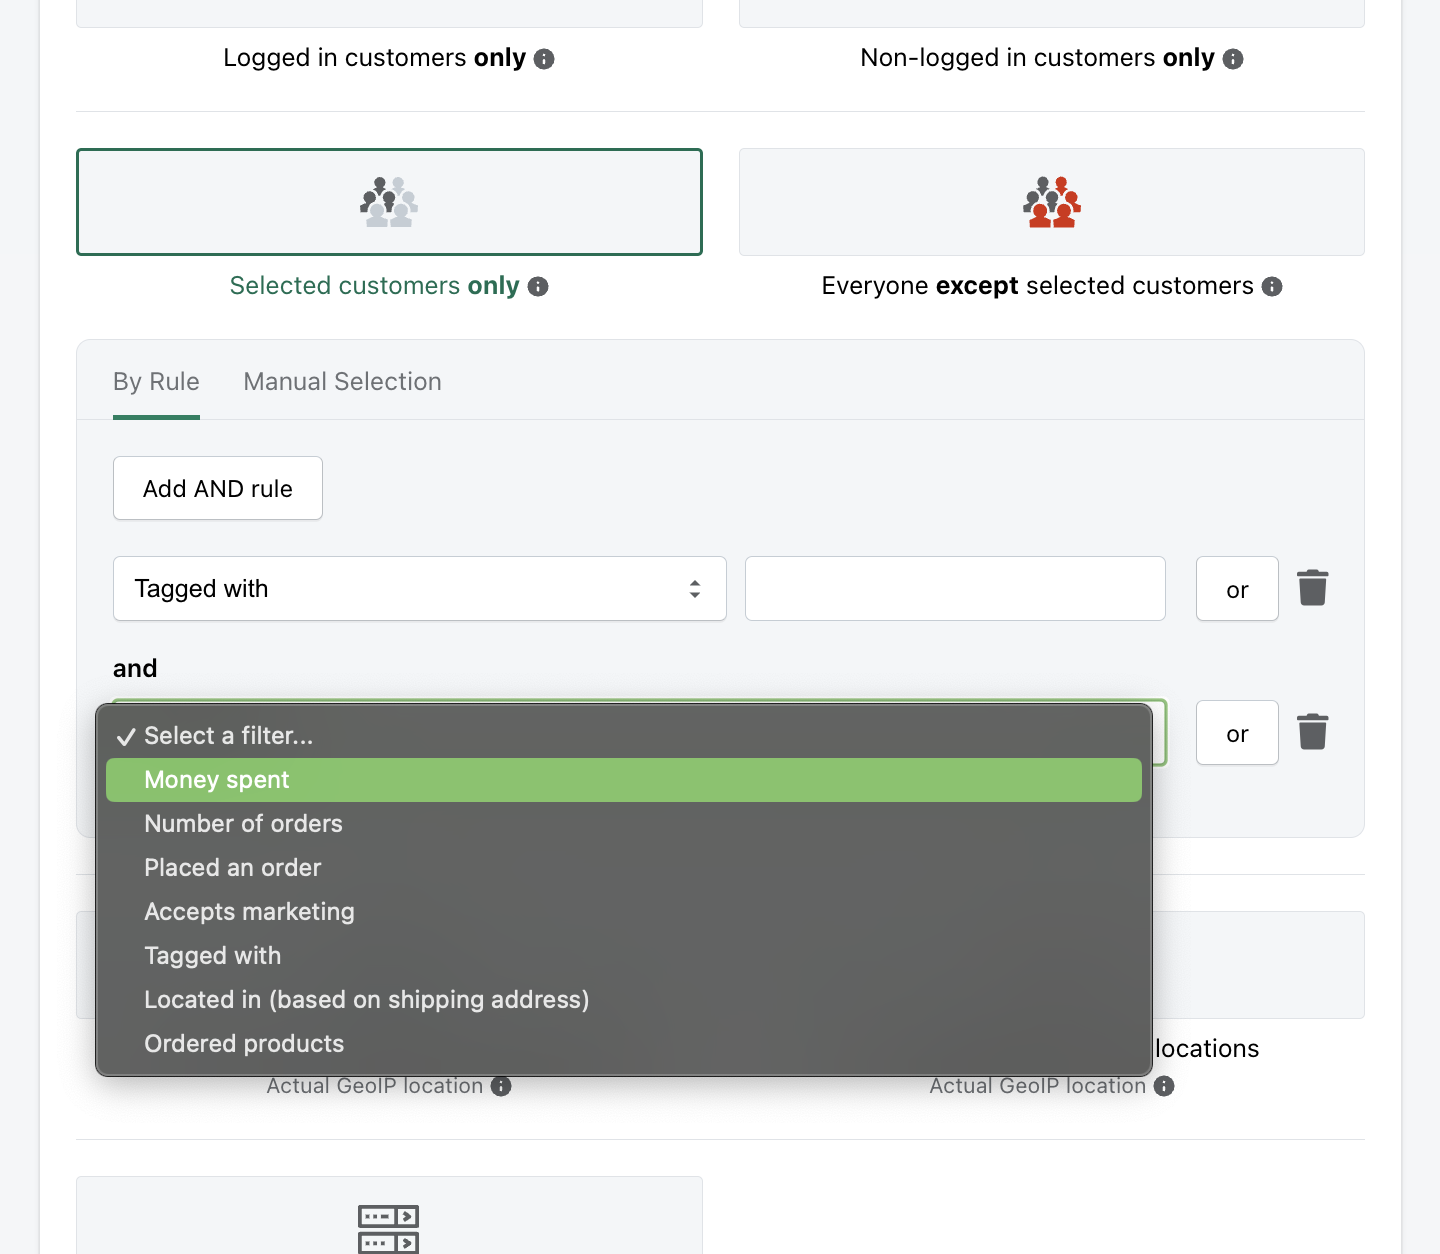Screen dimensions: 1440x1254
Task: Click the or button in second rule row
Action: 1237,733
